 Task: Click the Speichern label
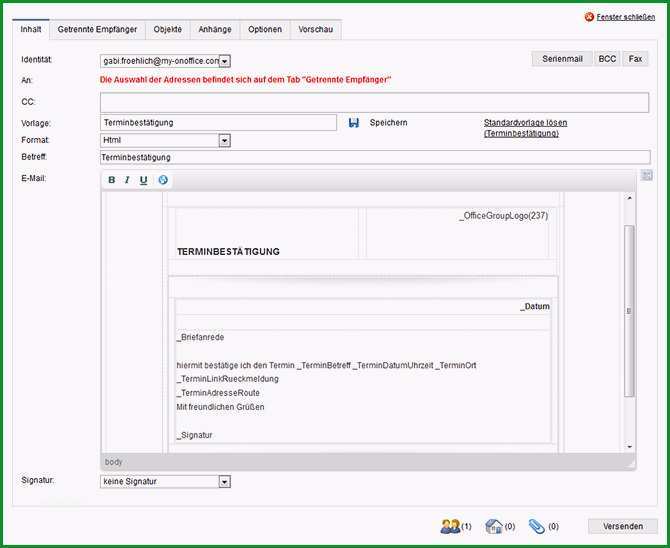pyautogui.click(x=388, y=123)
